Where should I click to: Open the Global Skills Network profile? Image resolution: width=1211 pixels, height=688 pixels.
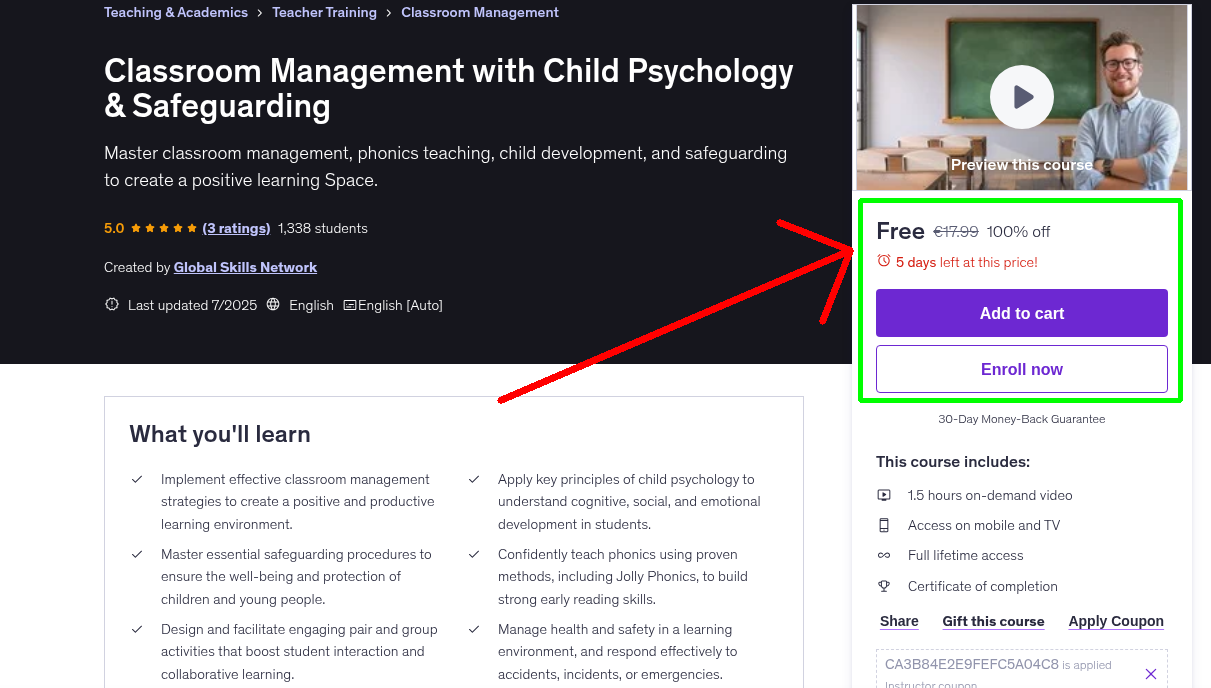coord(245,267)
